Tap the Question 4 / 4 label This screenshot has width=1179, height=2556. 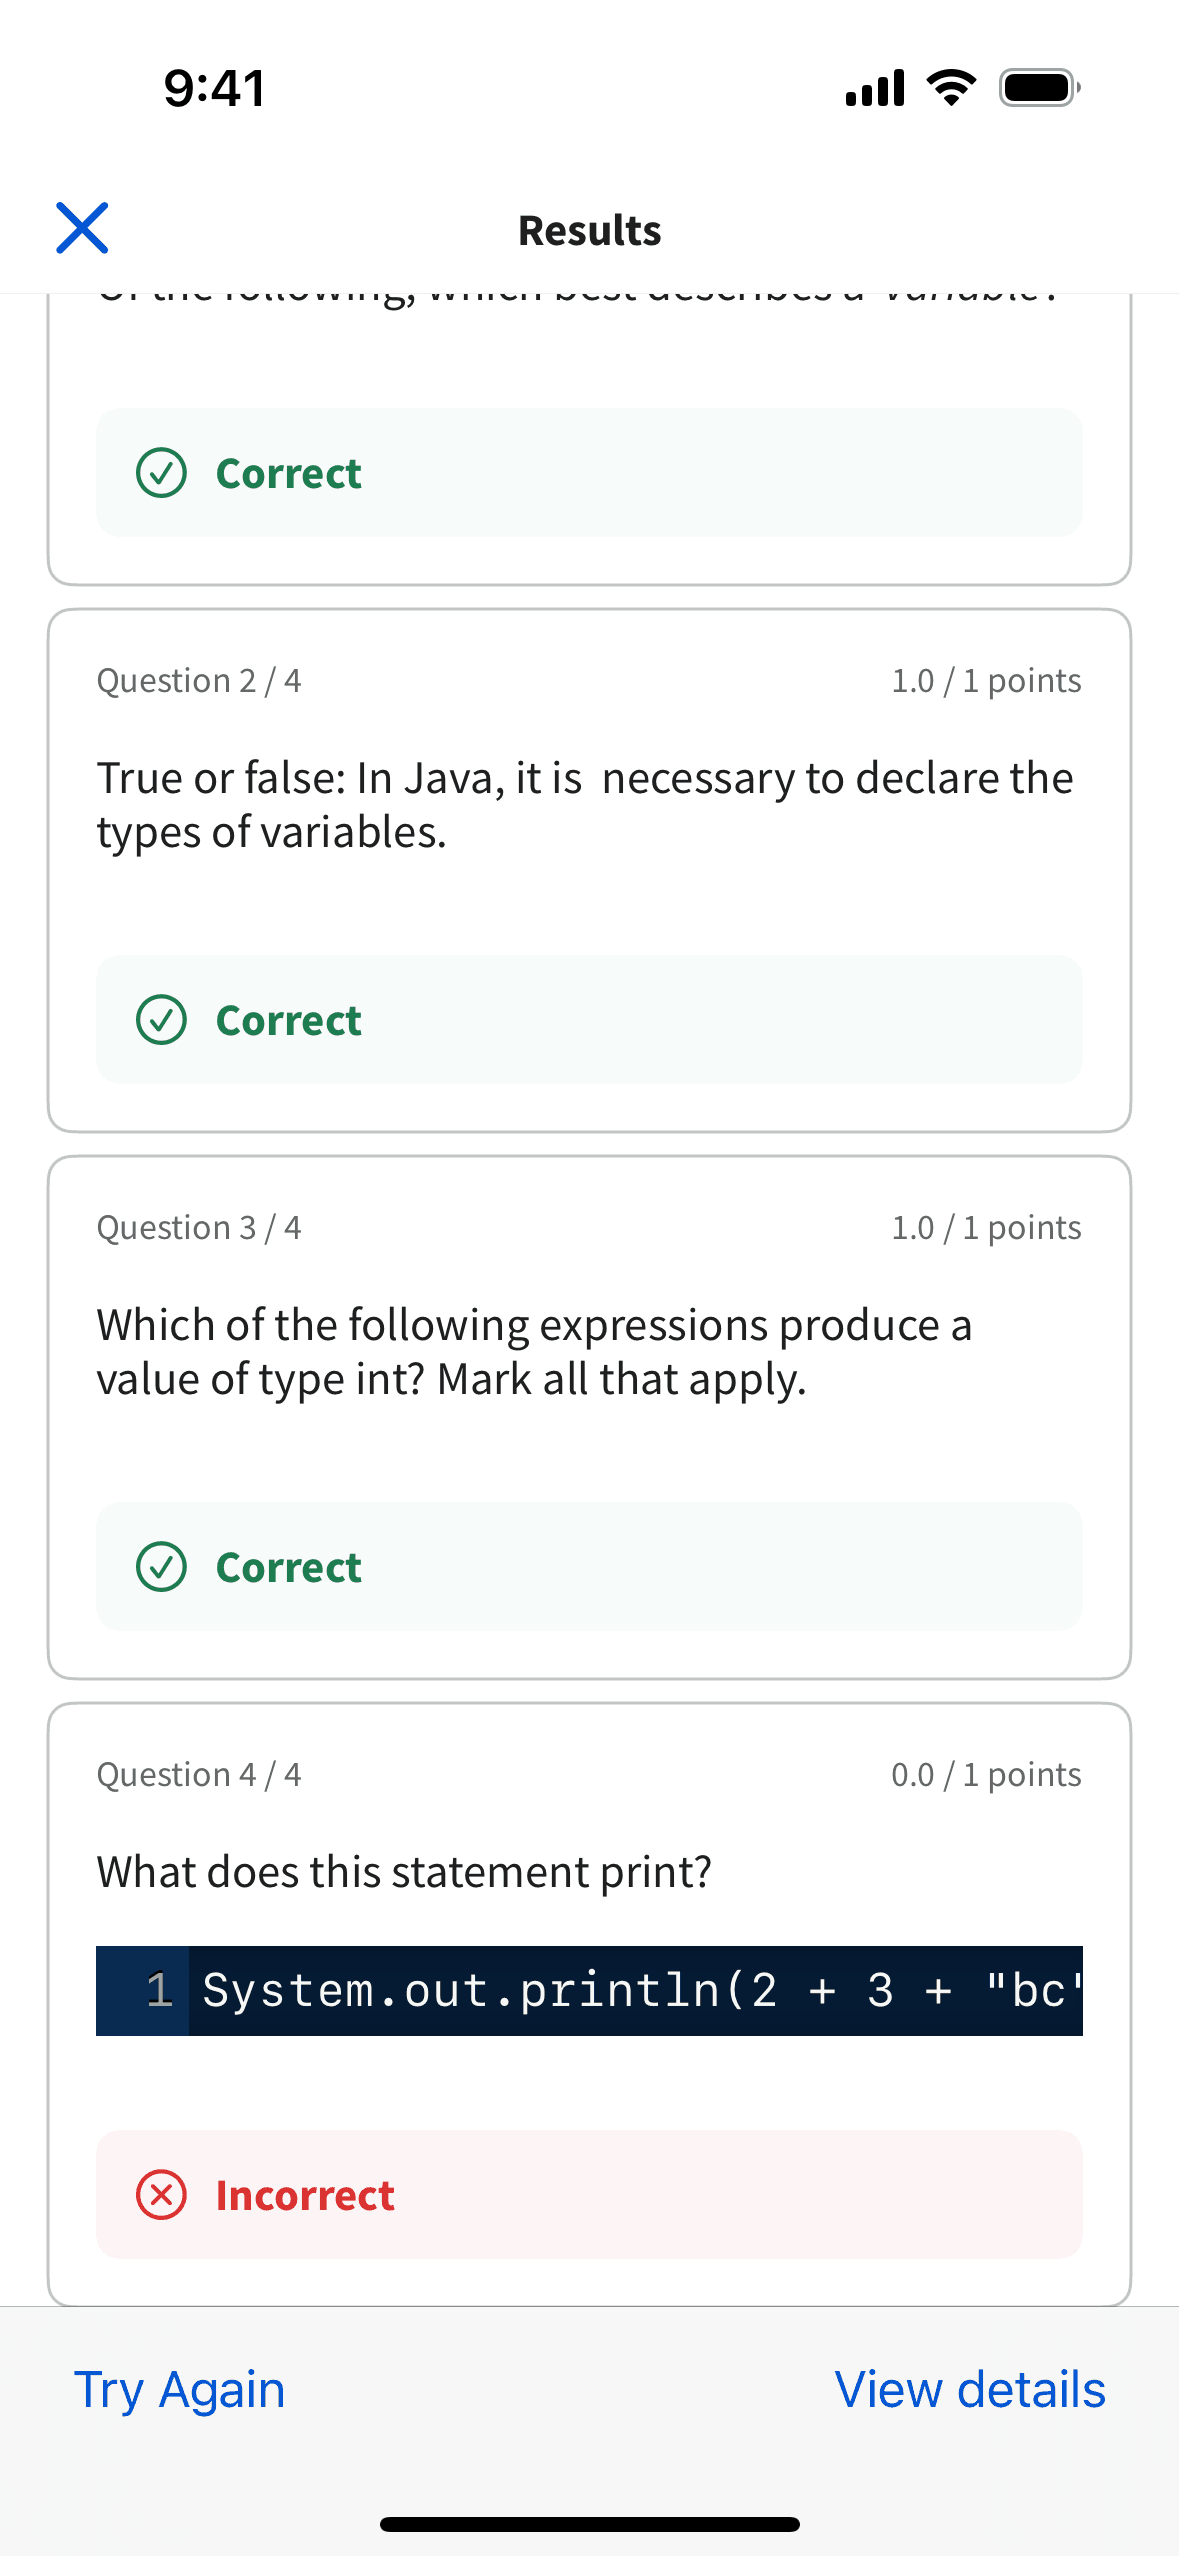pos(199,1774)
